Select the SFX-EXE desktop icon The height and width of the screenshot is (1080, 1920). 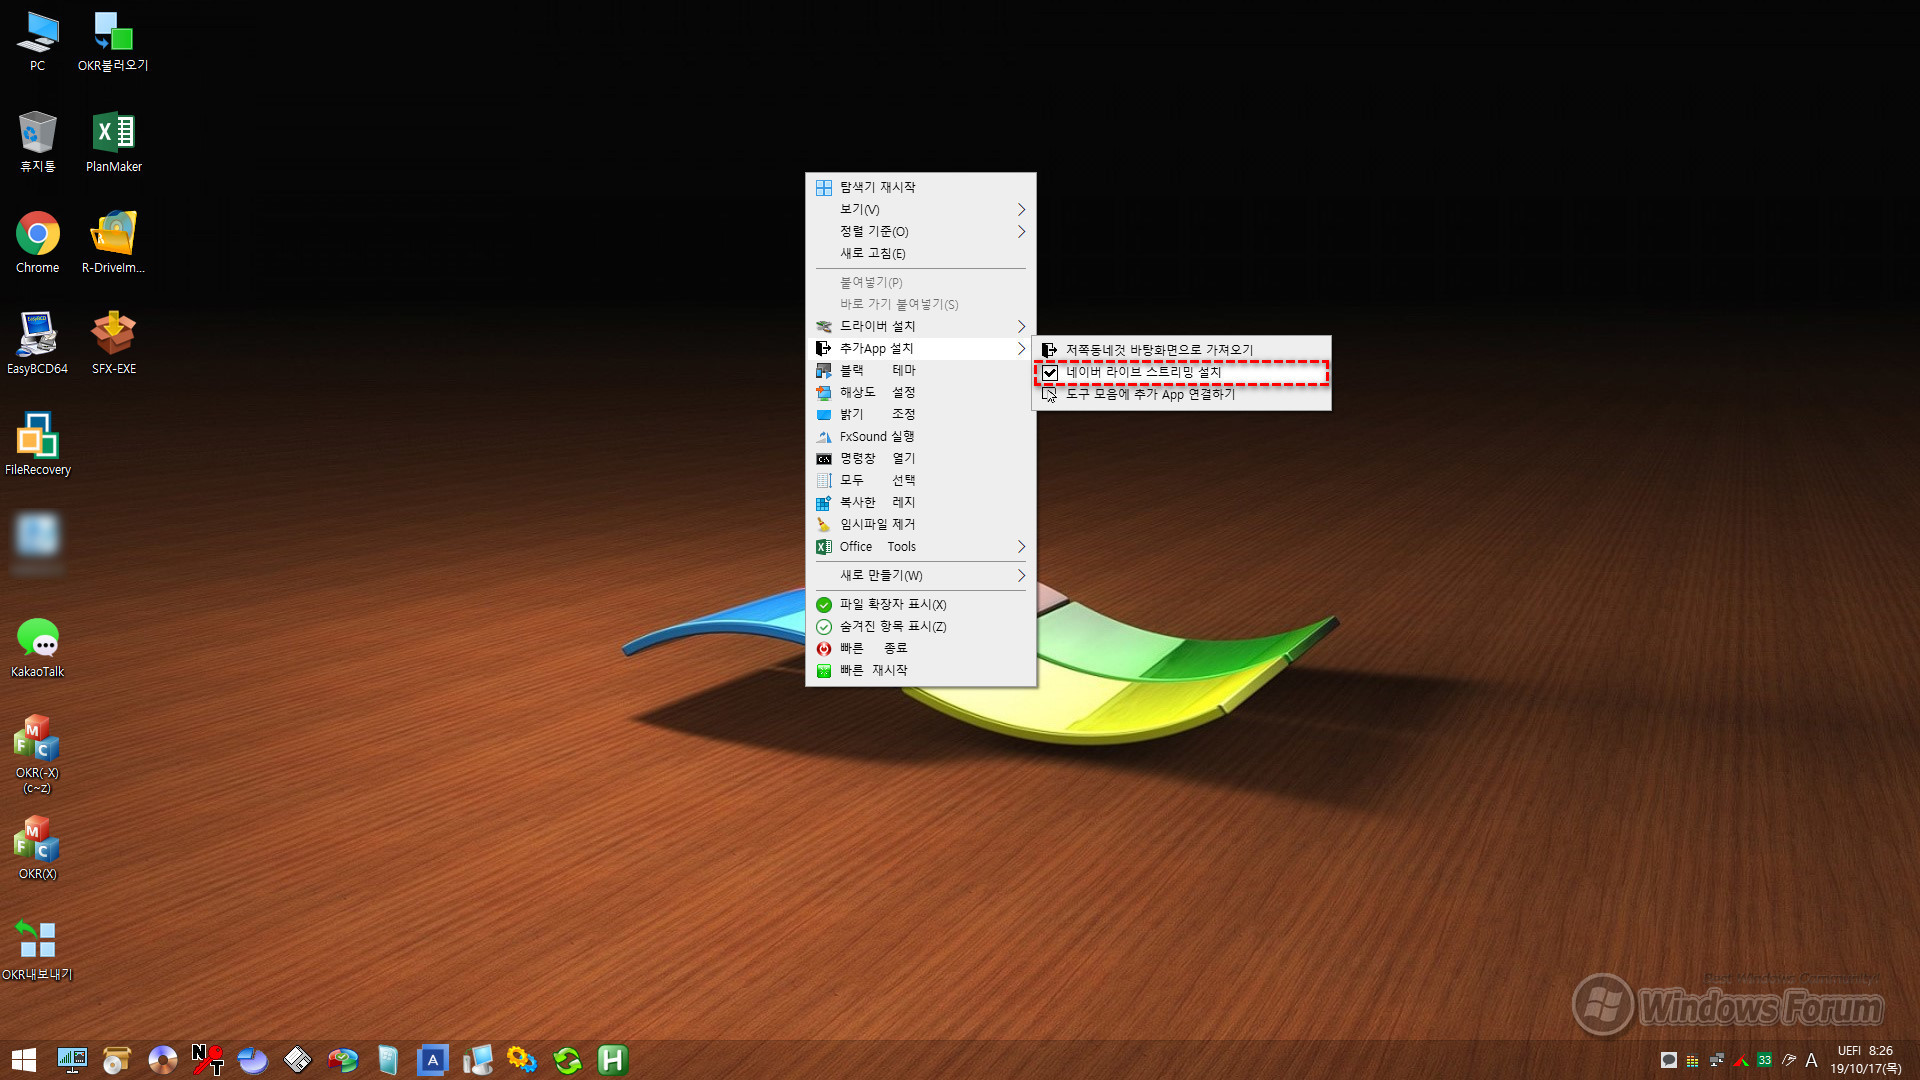coord(113,344)
